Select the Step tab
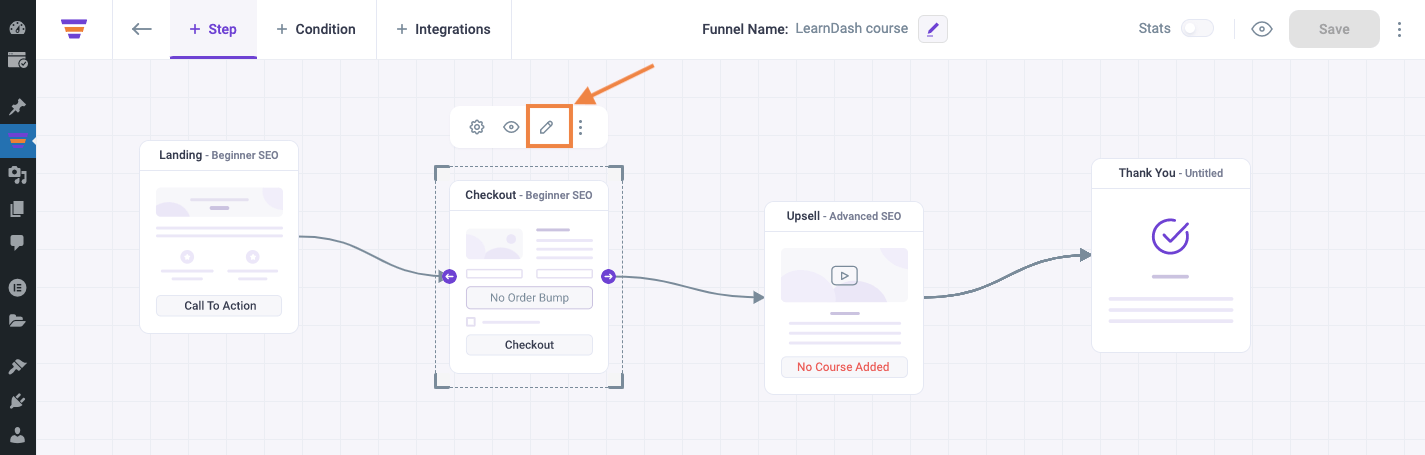The height and width of the screenshot is (455, 1425). pyautogui.click(x=213, y=29)
